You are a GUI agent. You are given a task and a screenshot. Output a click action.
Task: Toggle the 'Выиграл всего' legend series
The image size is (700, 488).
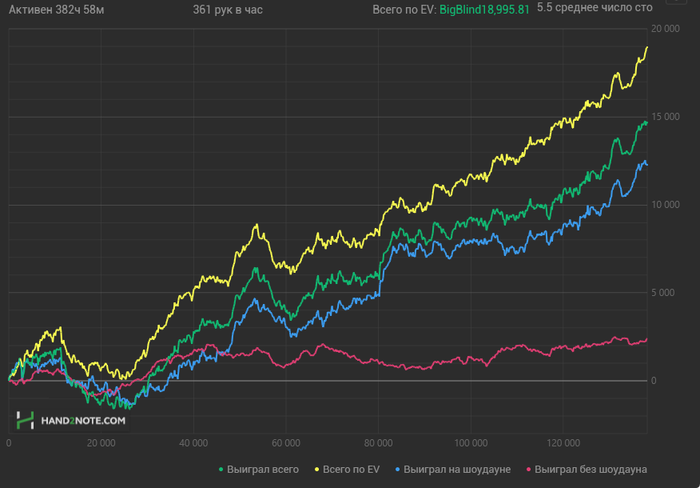click(259, 469)
